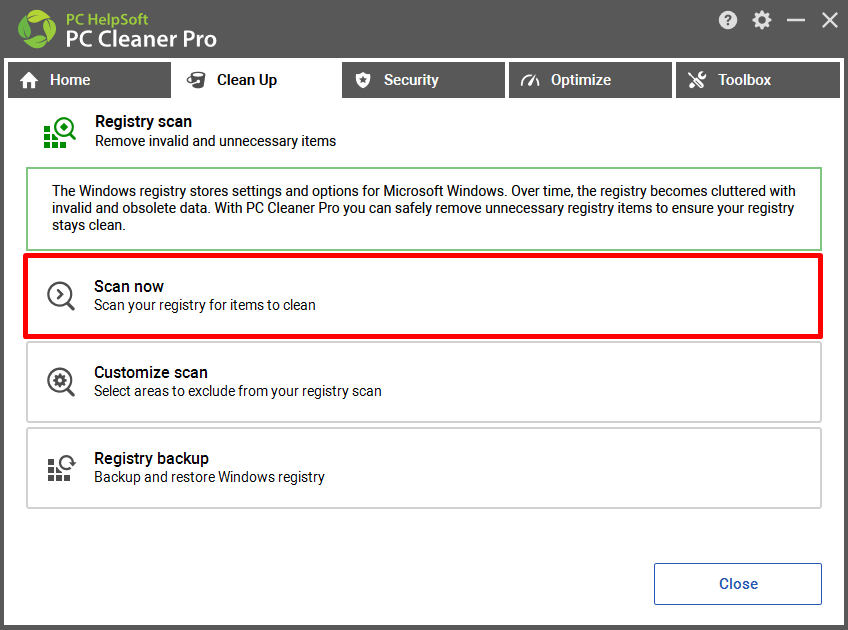
Task: Click the Optimize speedometer icon
Action: [x=530, y=81]
